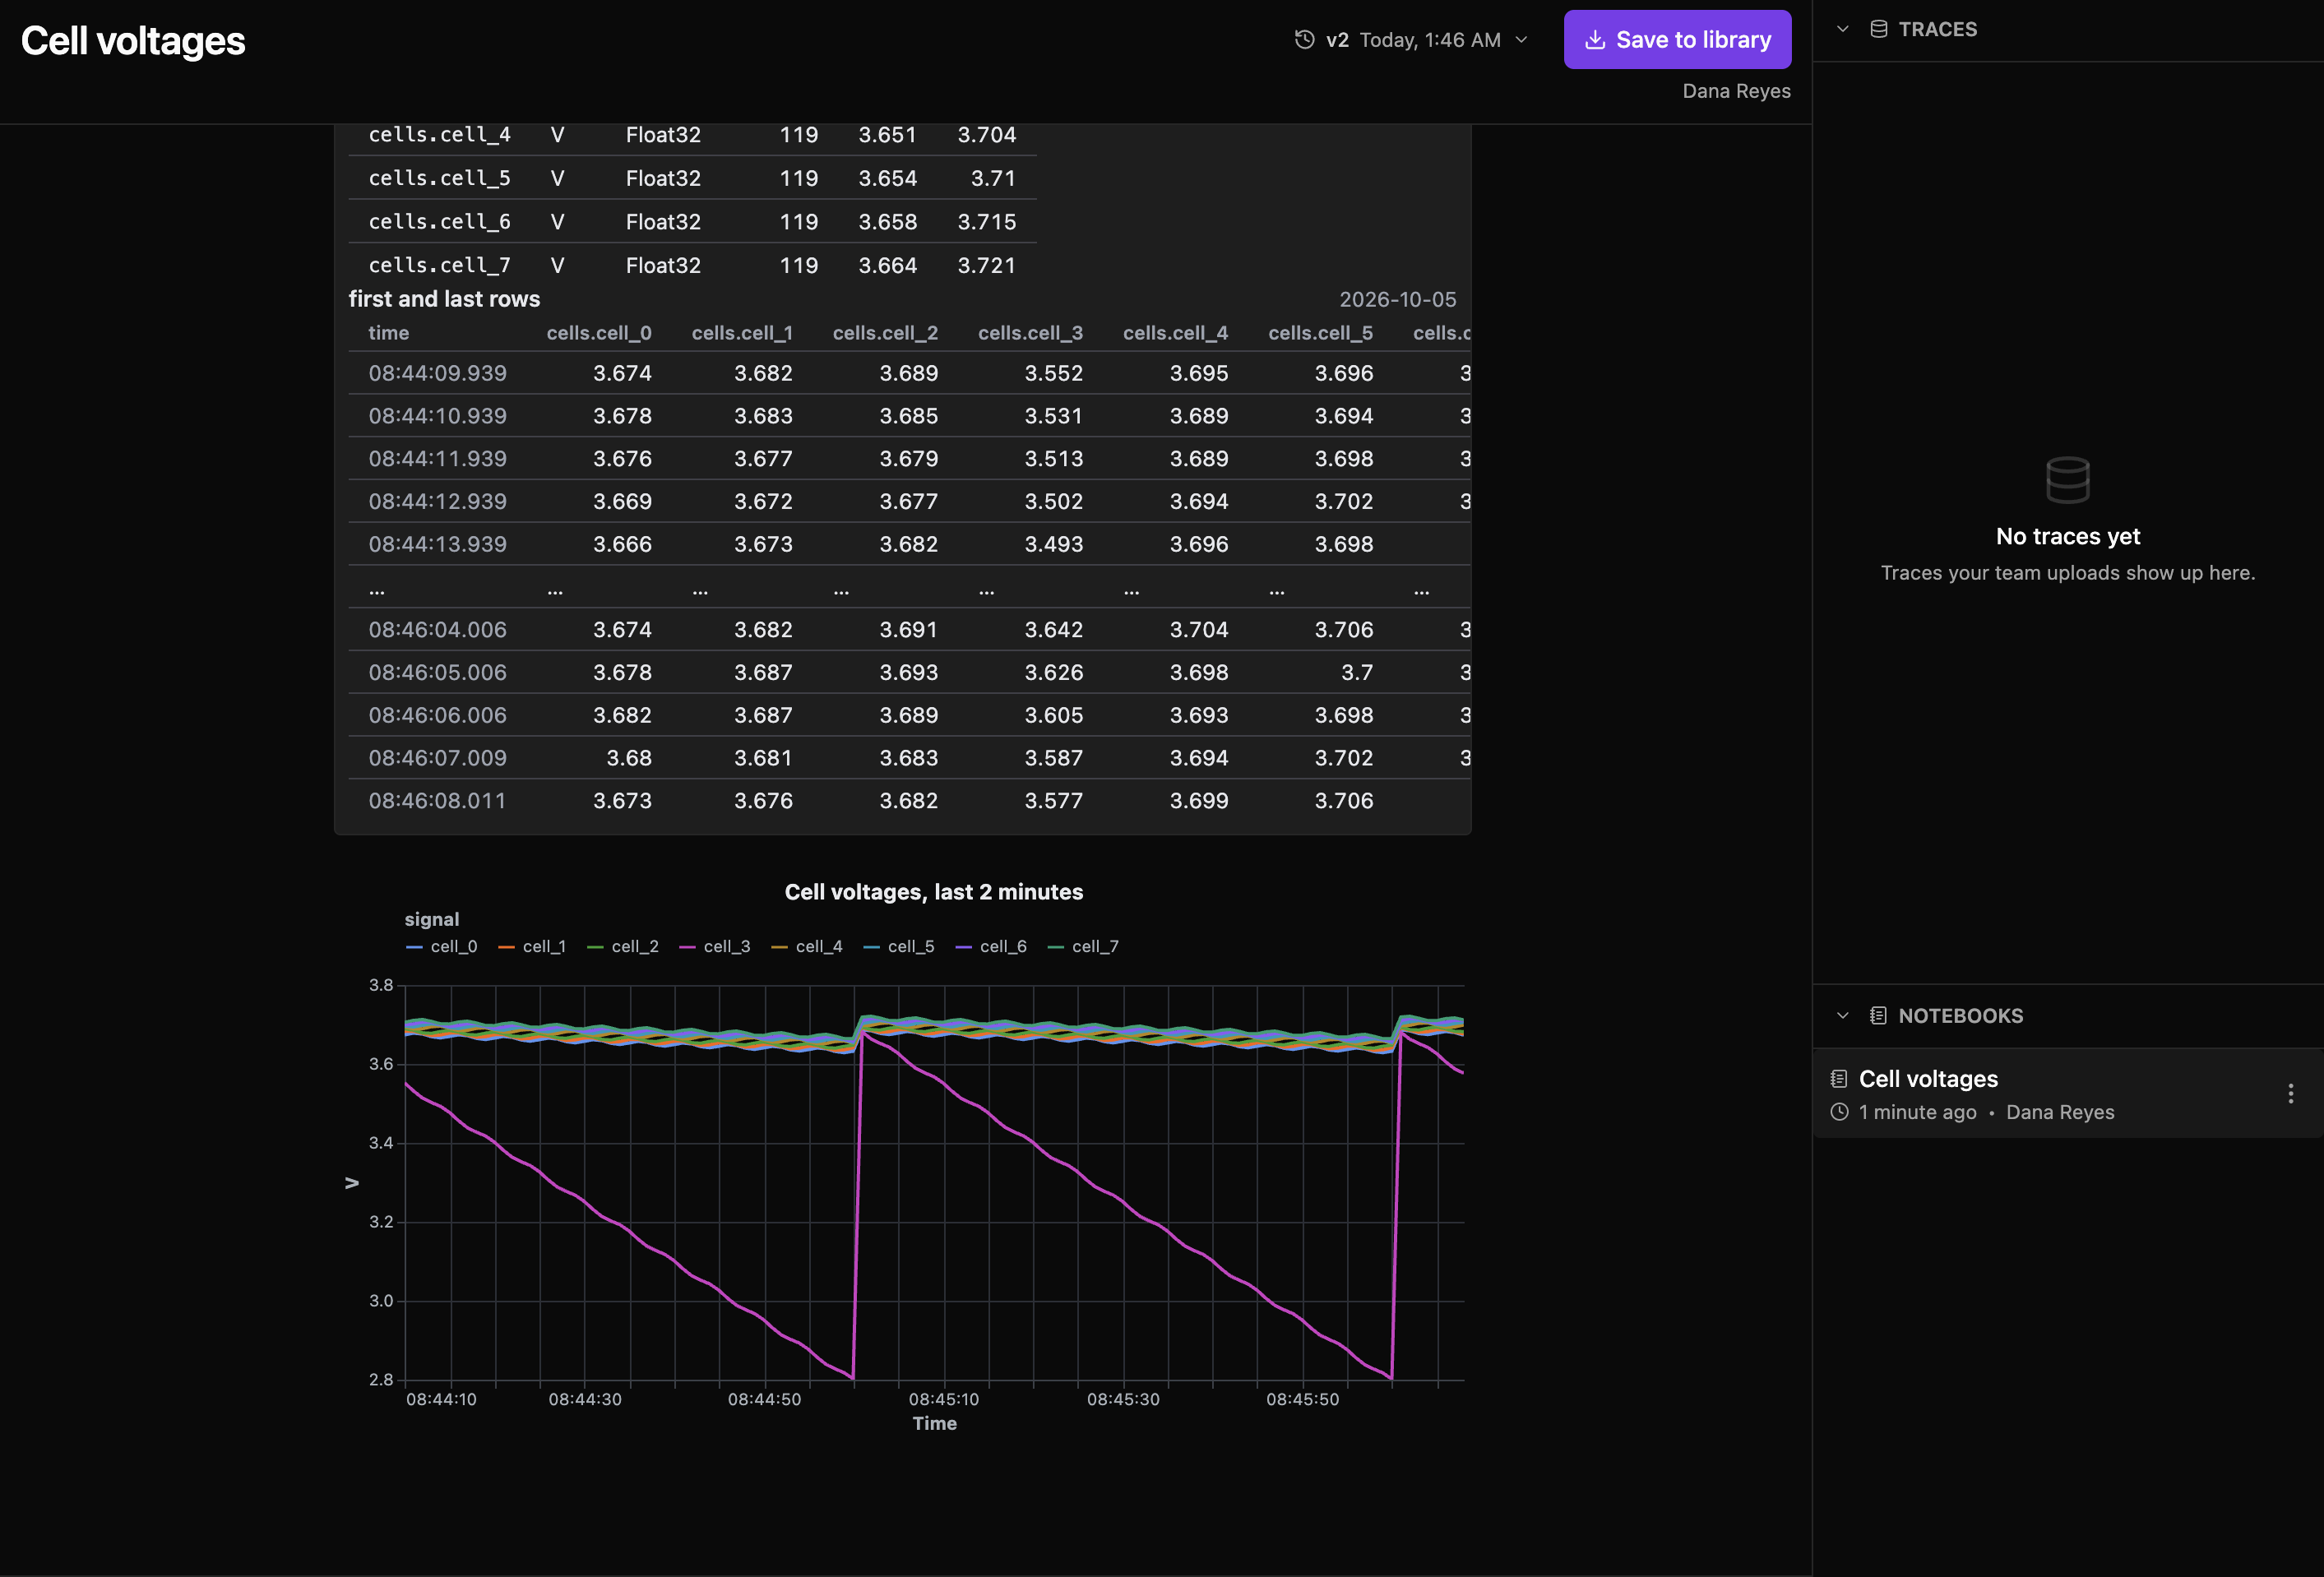This screenshot has height=1577, width=2324.
Task: Toggle cell_7 legend entry
Action: click(x=1082, y=947)
